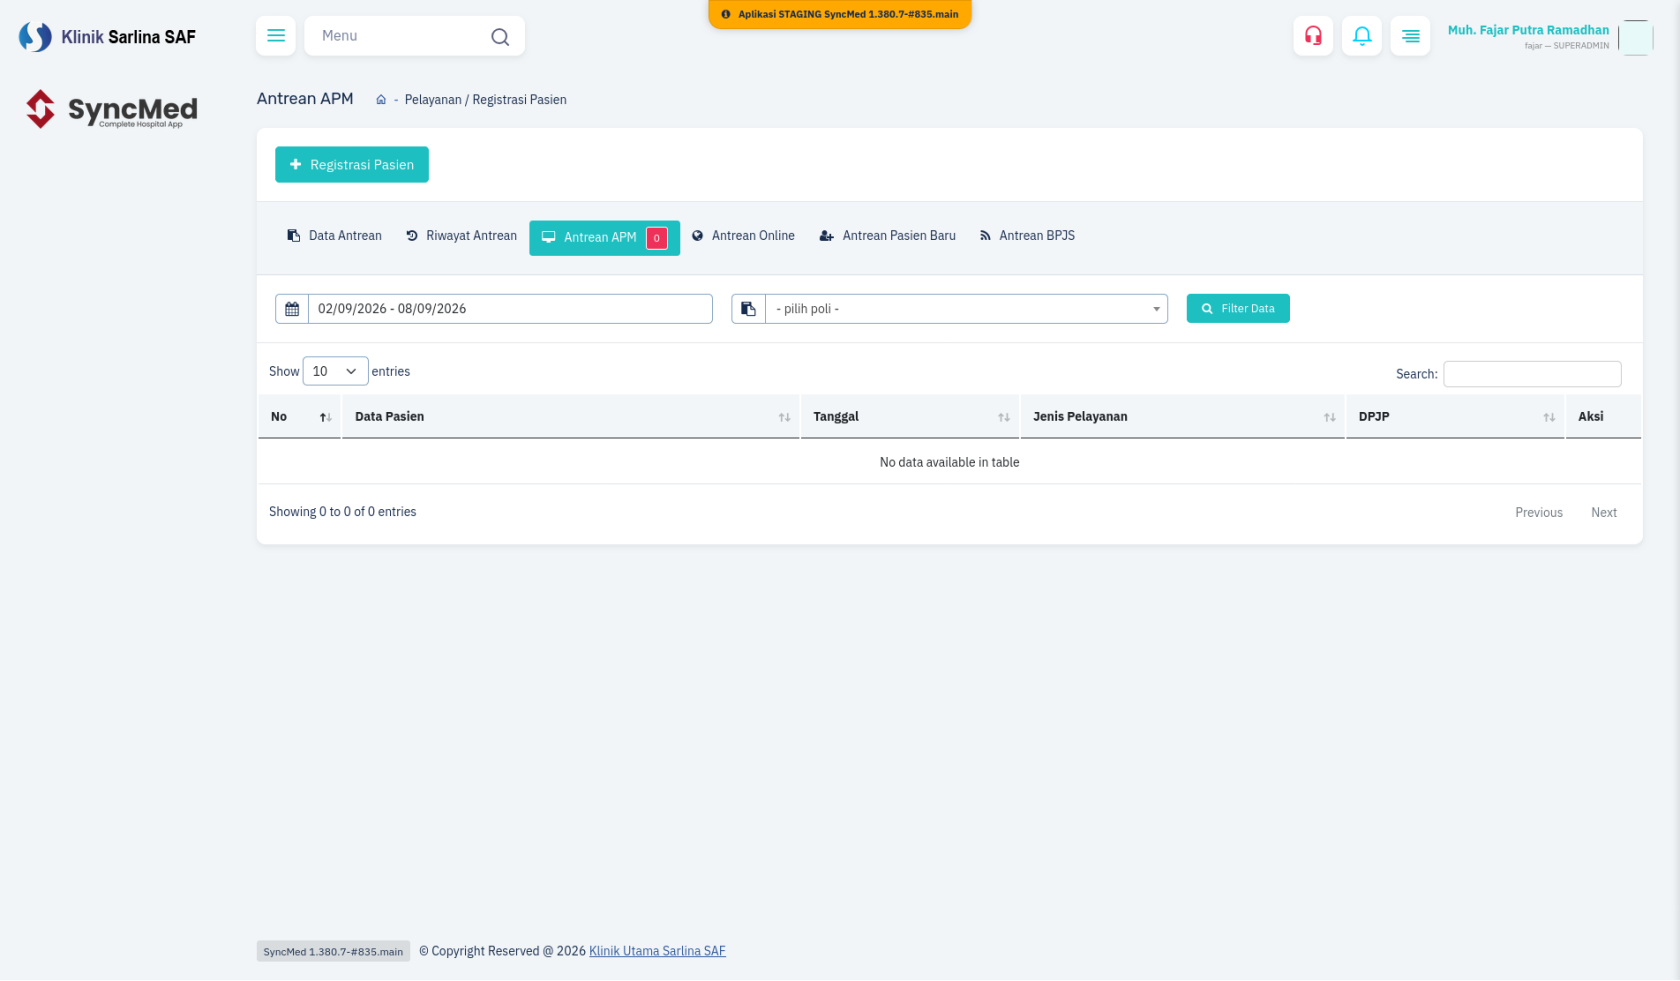
Task: Click the SyncMed sidebar logo
Action: [111, 109]
